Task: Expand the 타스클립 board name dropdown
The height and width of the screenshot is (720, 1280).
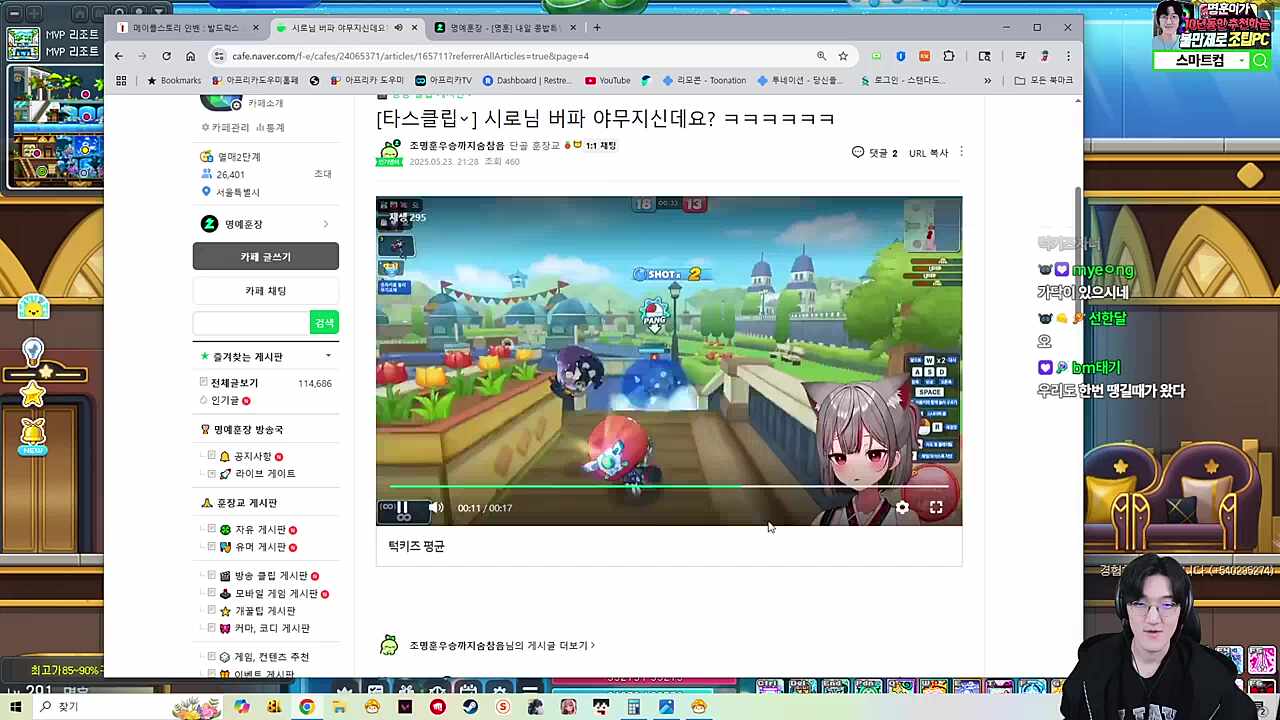Action: pyautogui.click(x=464, y=119)
